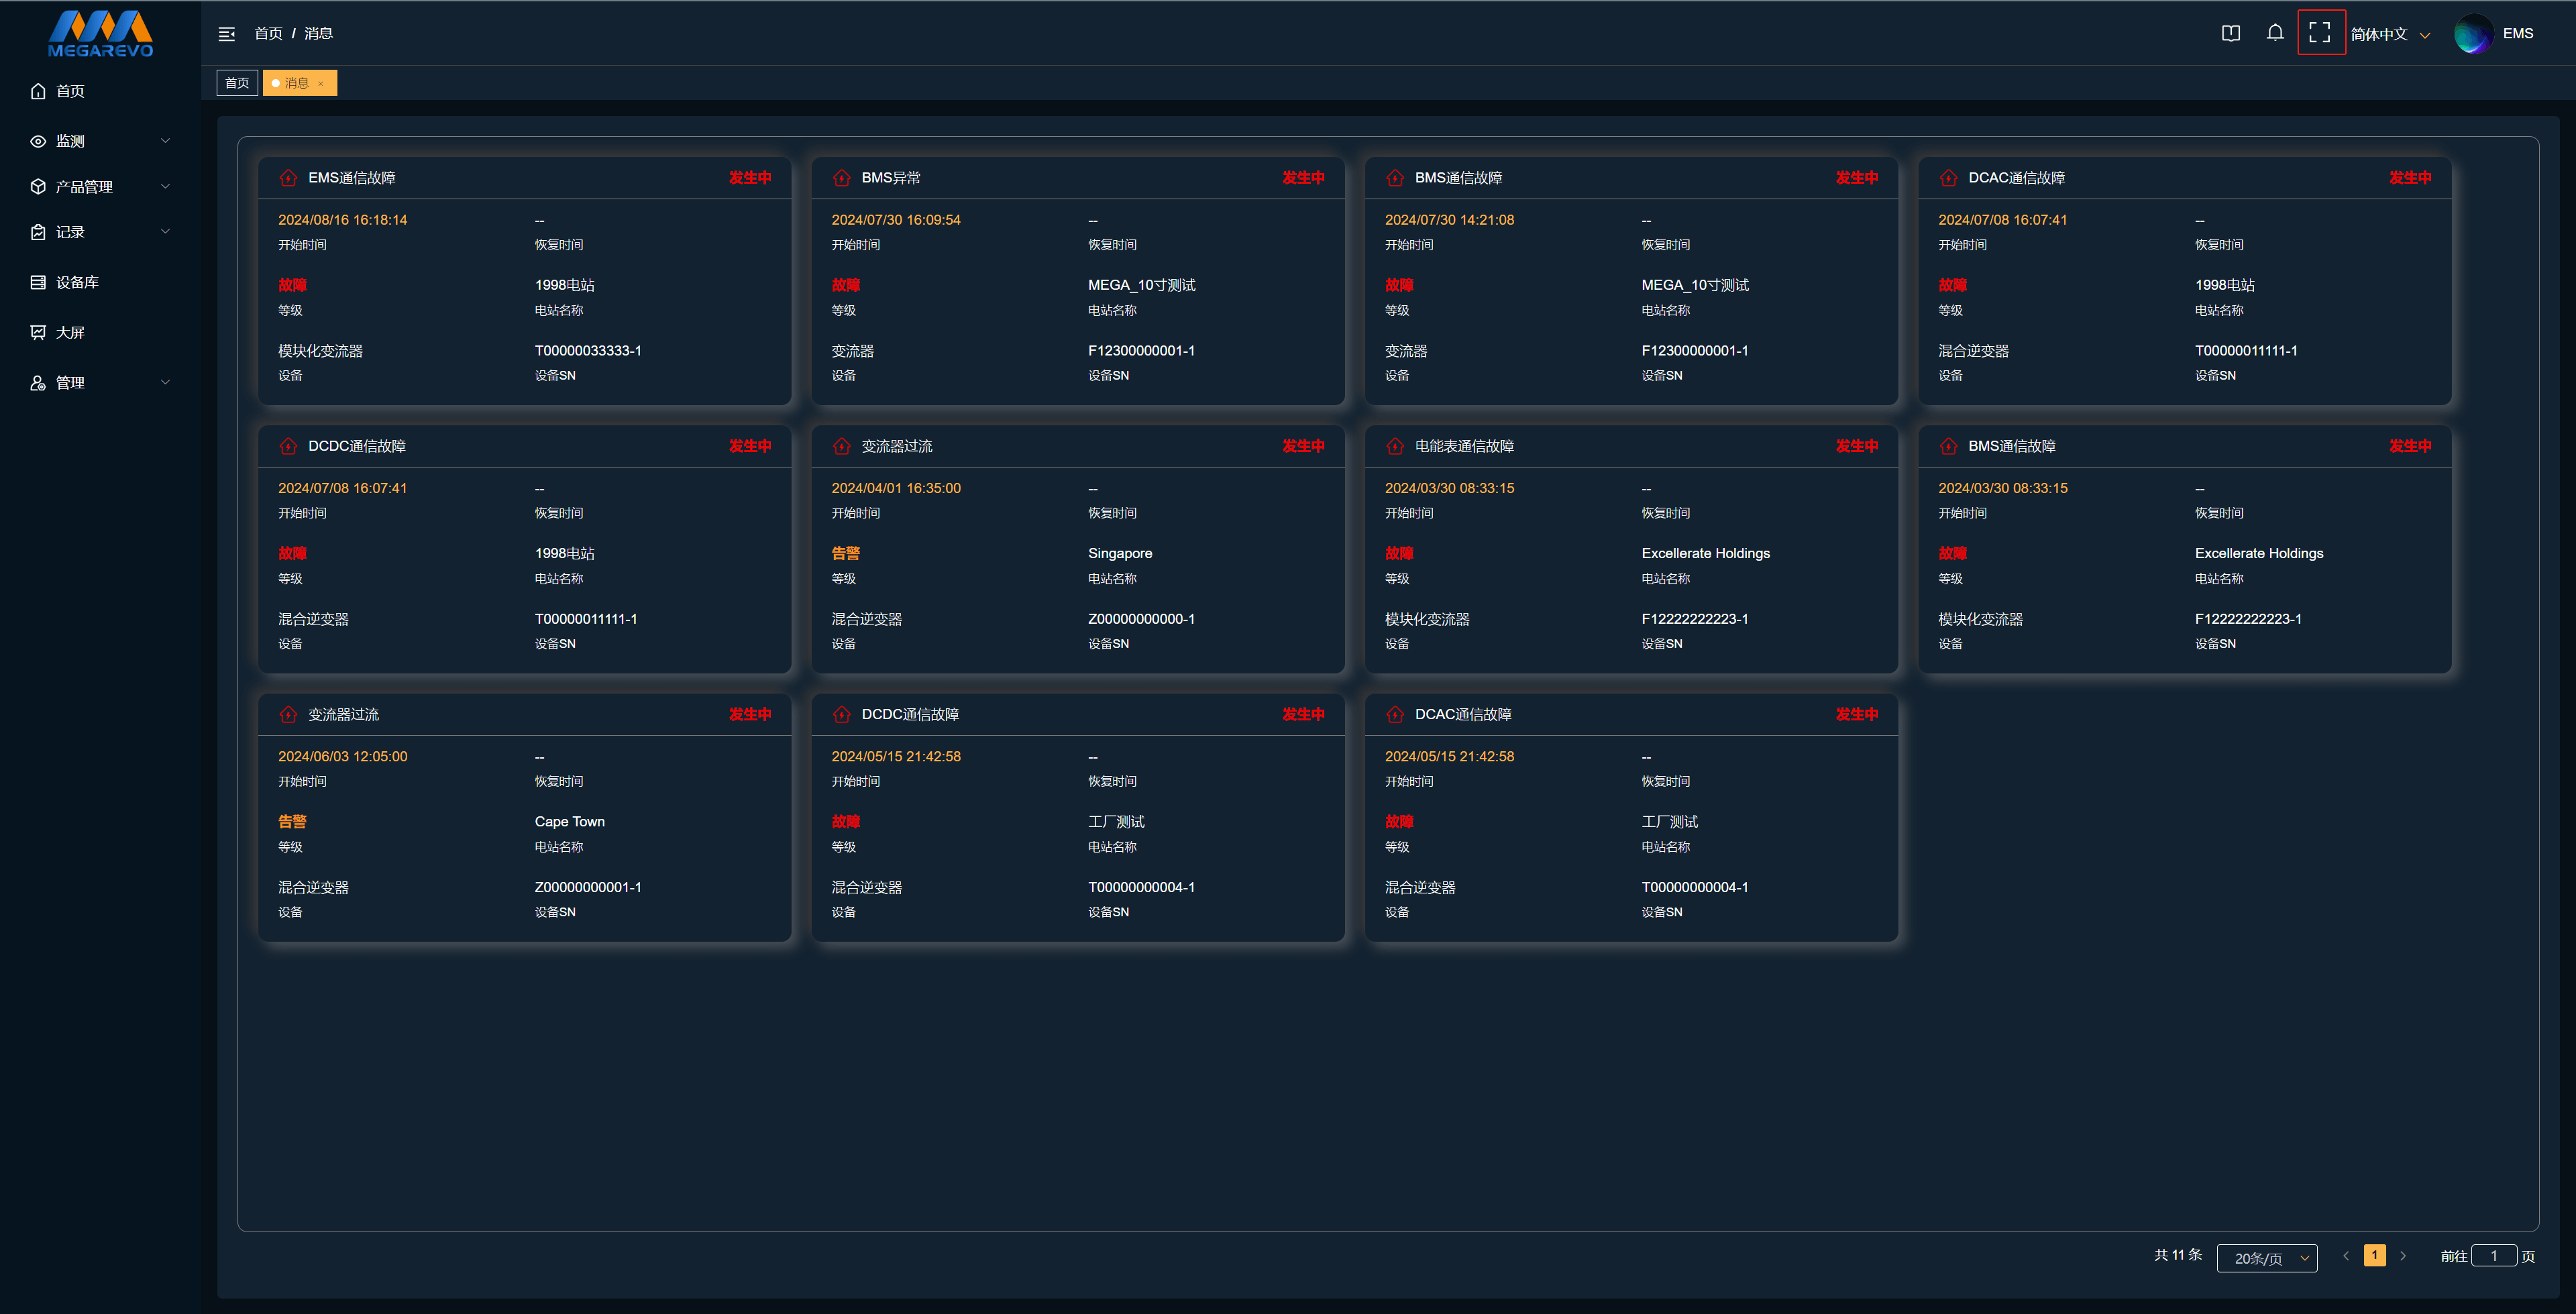Click the home icon beside 首页 in the sidebar

click(x=38, y=91)
